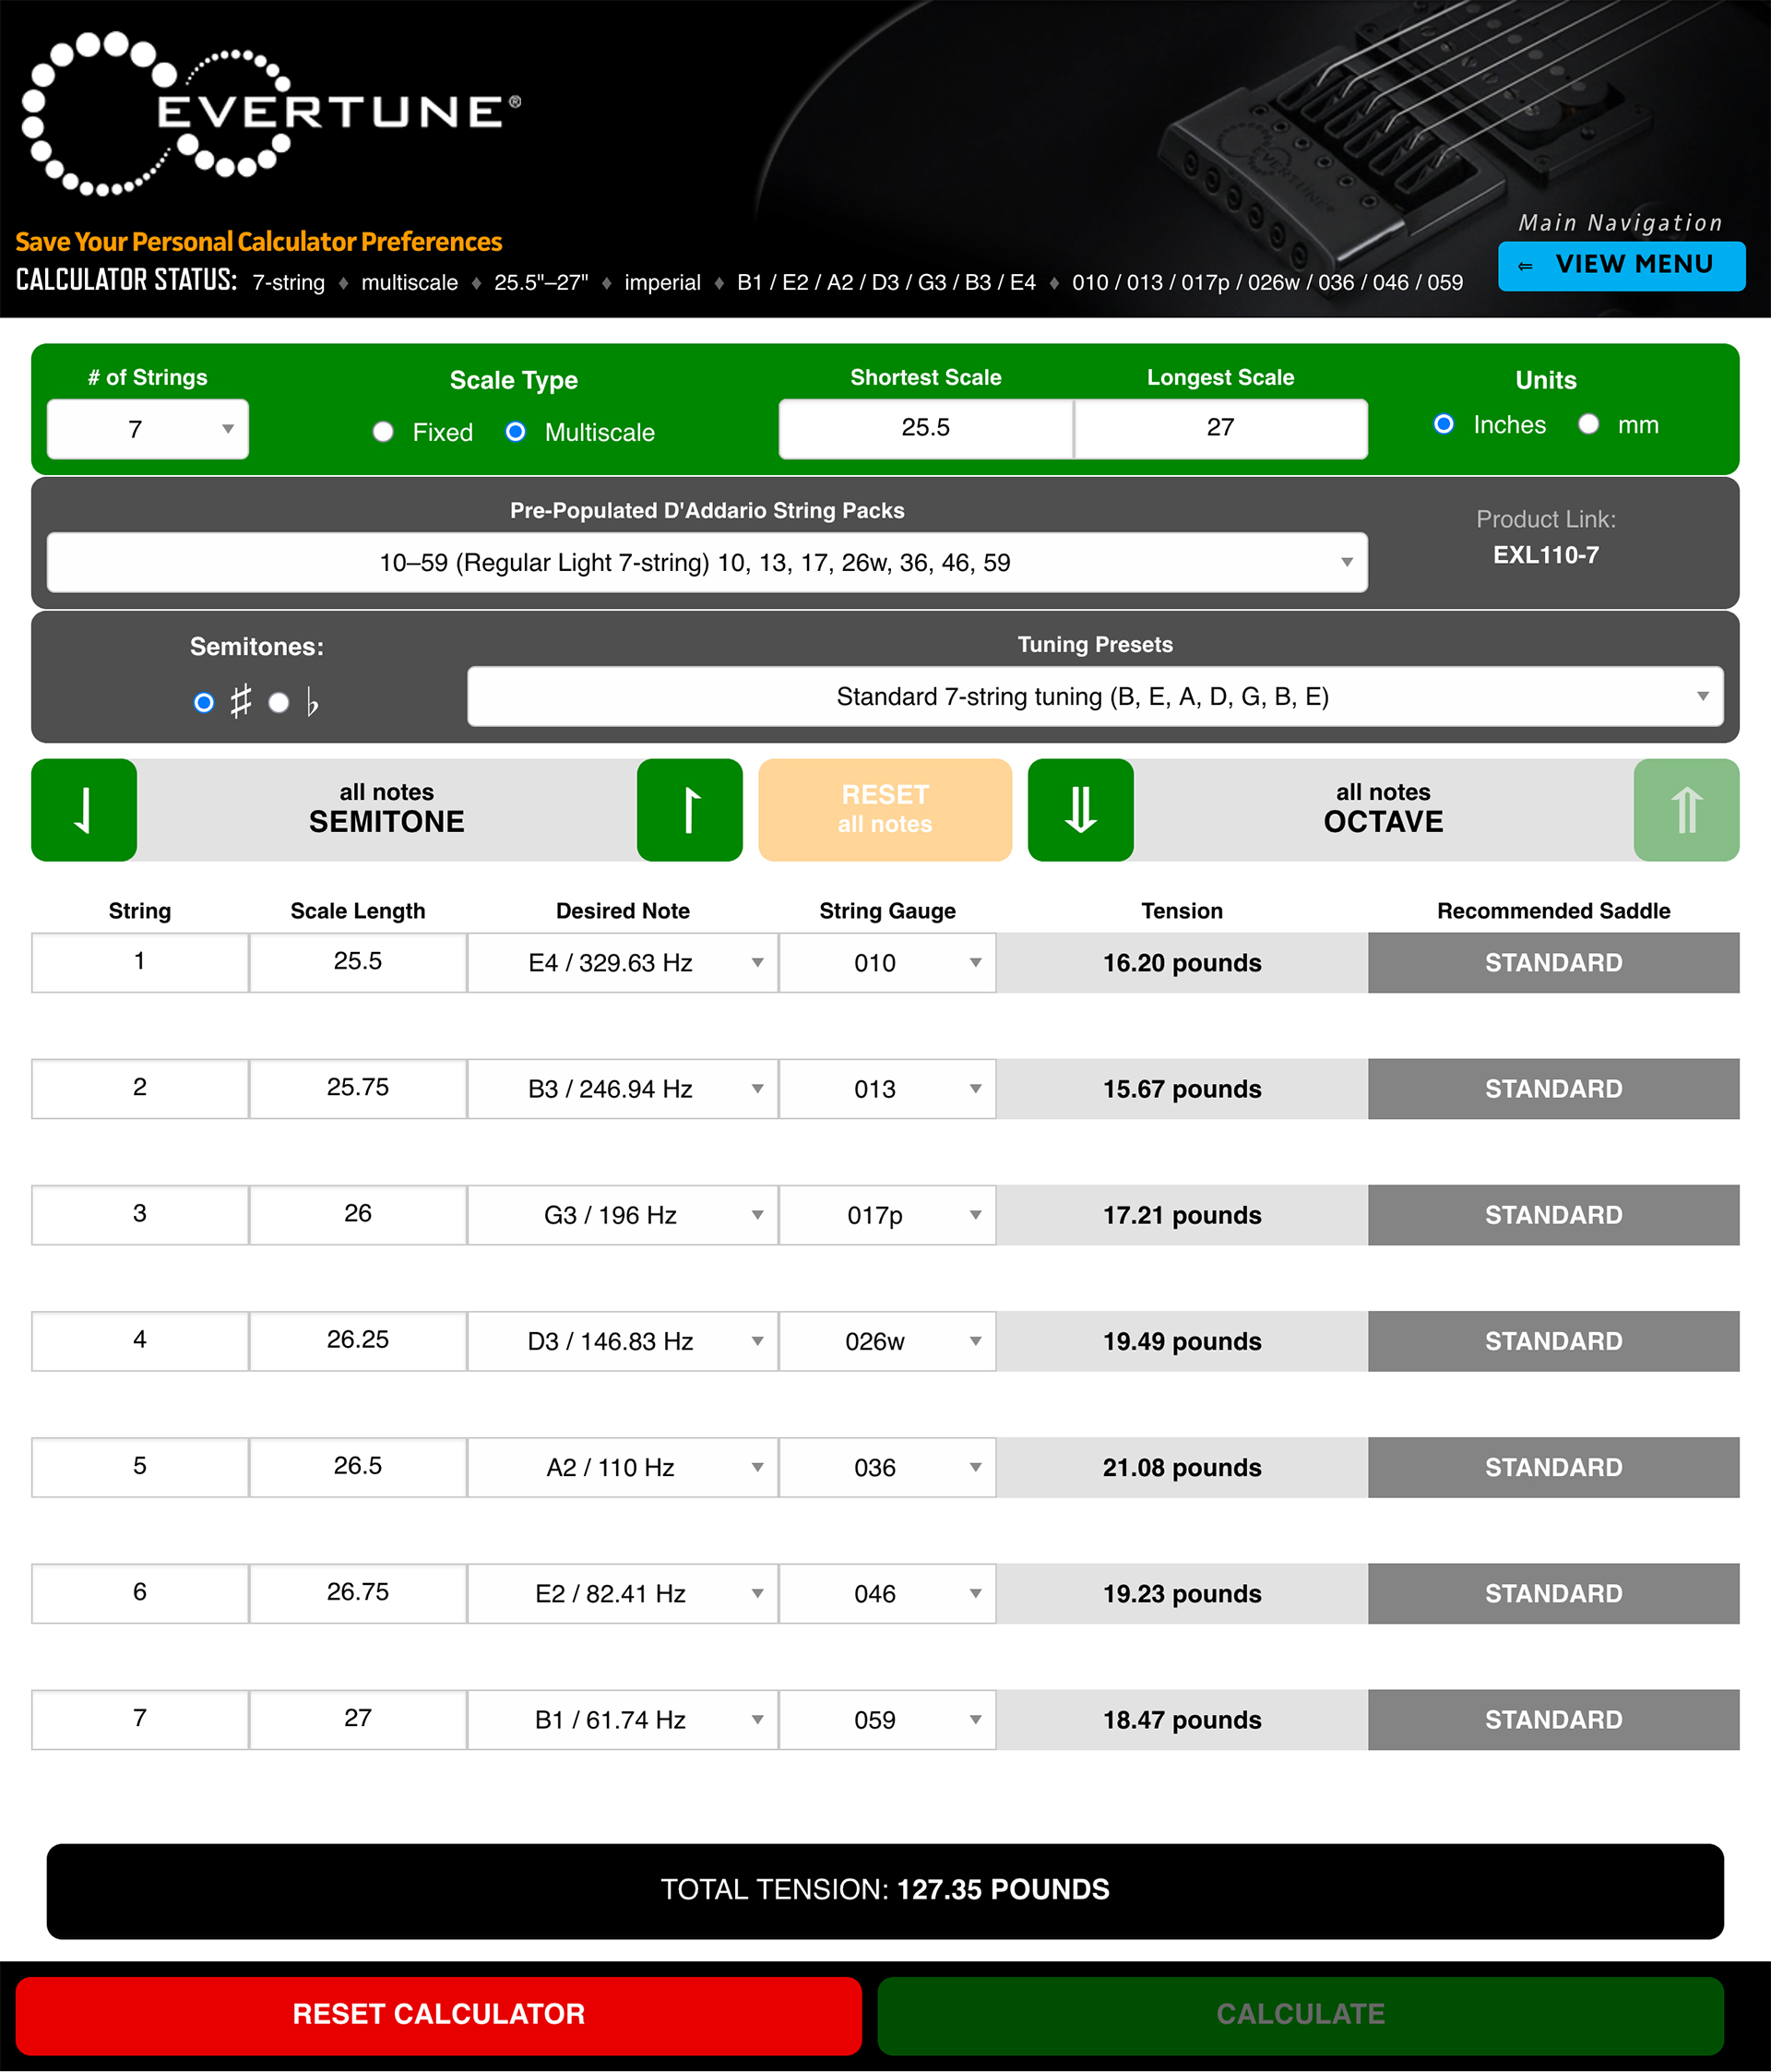Open desired note dropdown A2 / 110 Hz
This screenshot has height=2072, width=1771.
coord(622,1467)
